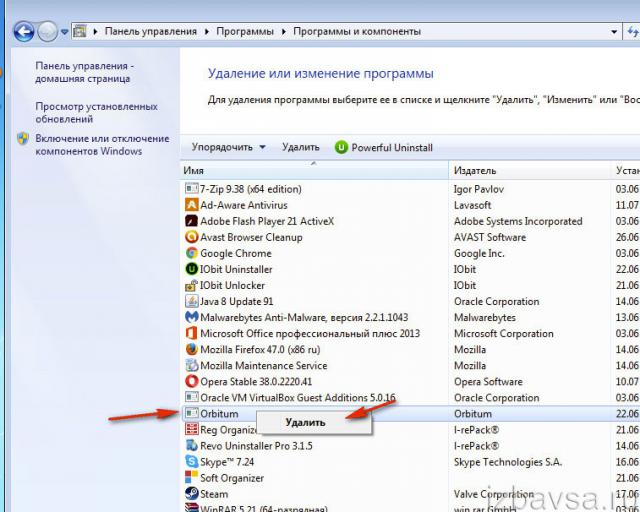Select Java 8 Update 91 name text

[236, 301]
